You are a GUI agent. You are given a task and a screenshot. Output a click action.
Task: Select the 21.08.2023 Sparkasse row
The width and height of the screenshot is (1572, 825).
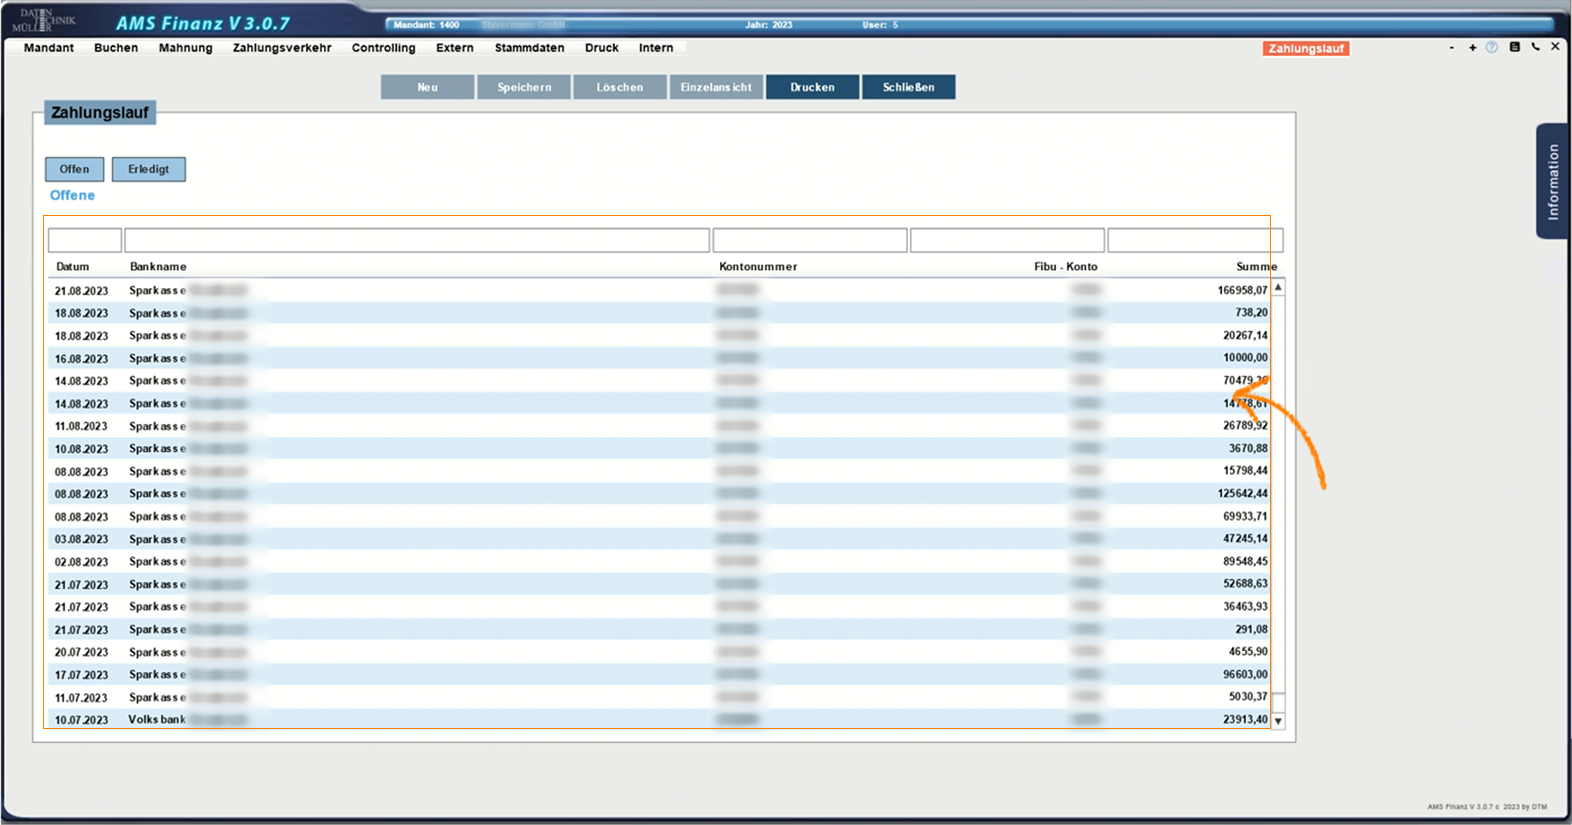(x=400, y=290)
